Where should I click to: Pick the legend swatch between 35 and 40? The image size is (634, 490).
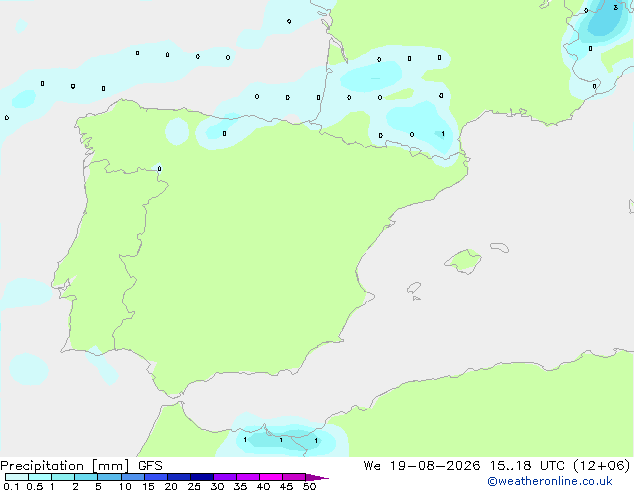(x=247, y=477)
